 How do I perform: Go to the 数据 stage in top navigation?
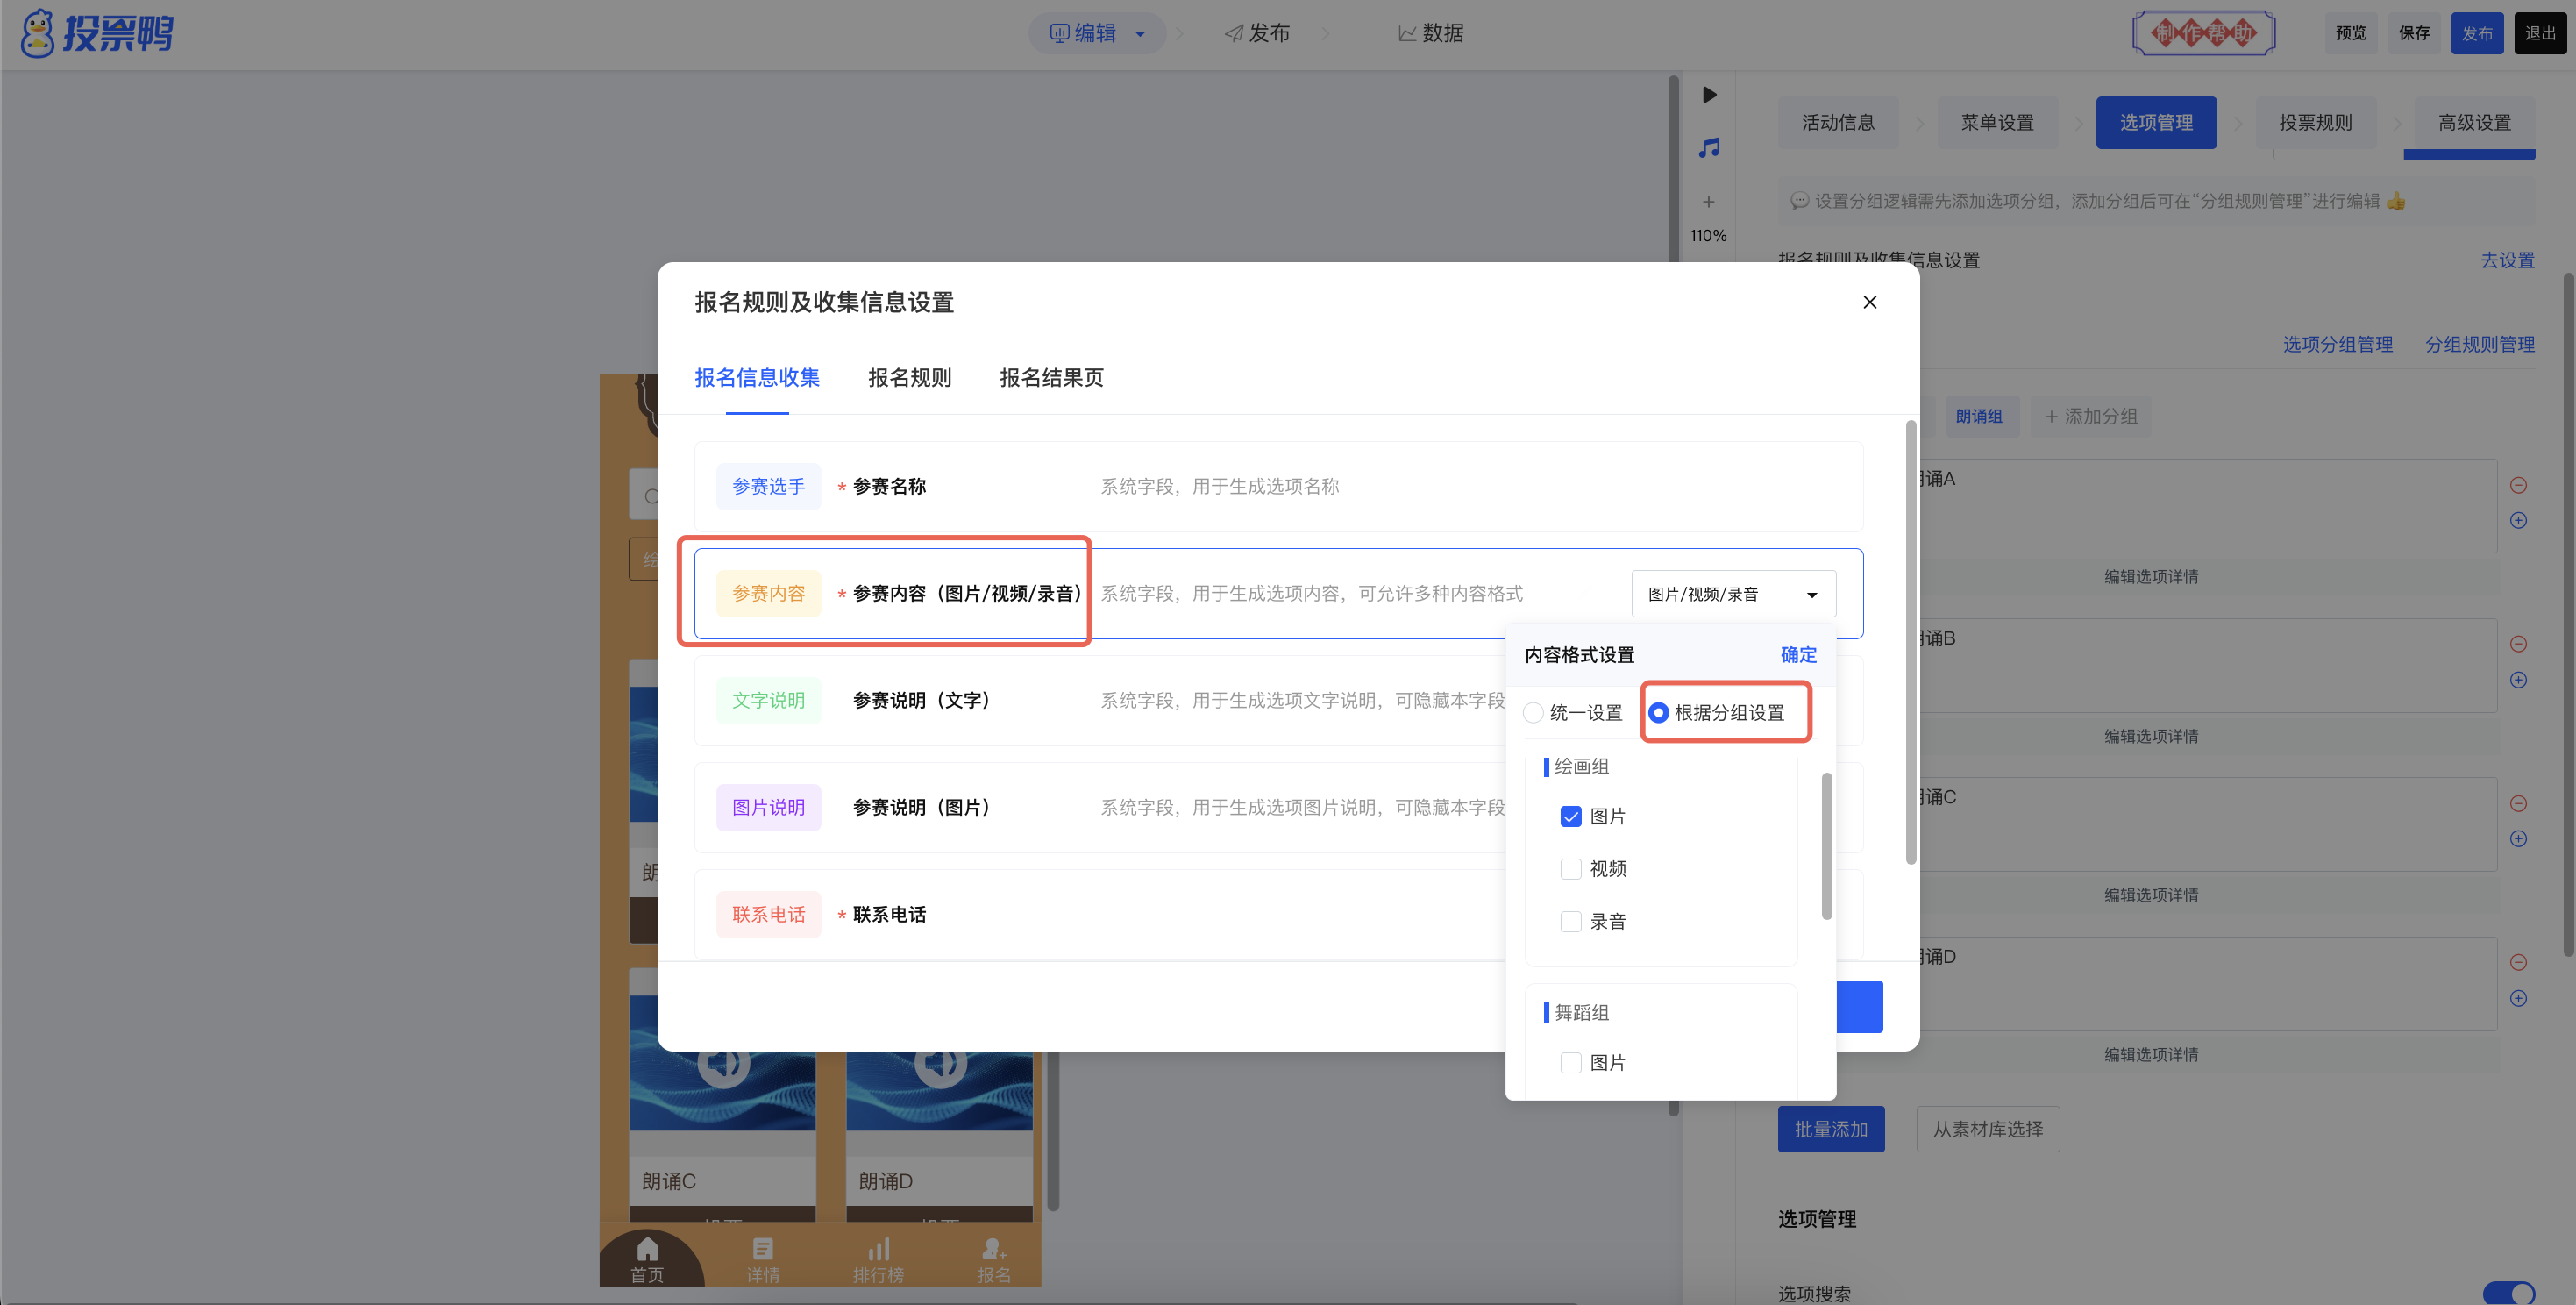pyautogui.click(x=1431, y=34)
